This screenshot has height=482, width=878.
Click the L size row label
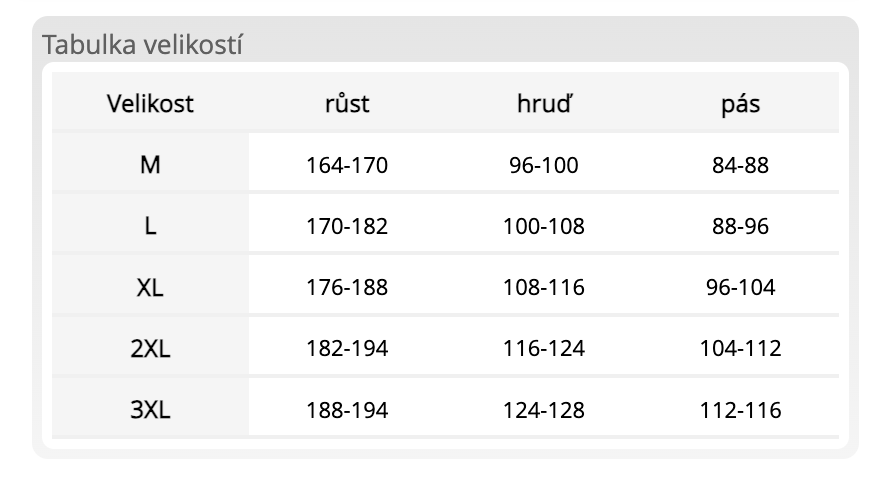click(150, 226)
